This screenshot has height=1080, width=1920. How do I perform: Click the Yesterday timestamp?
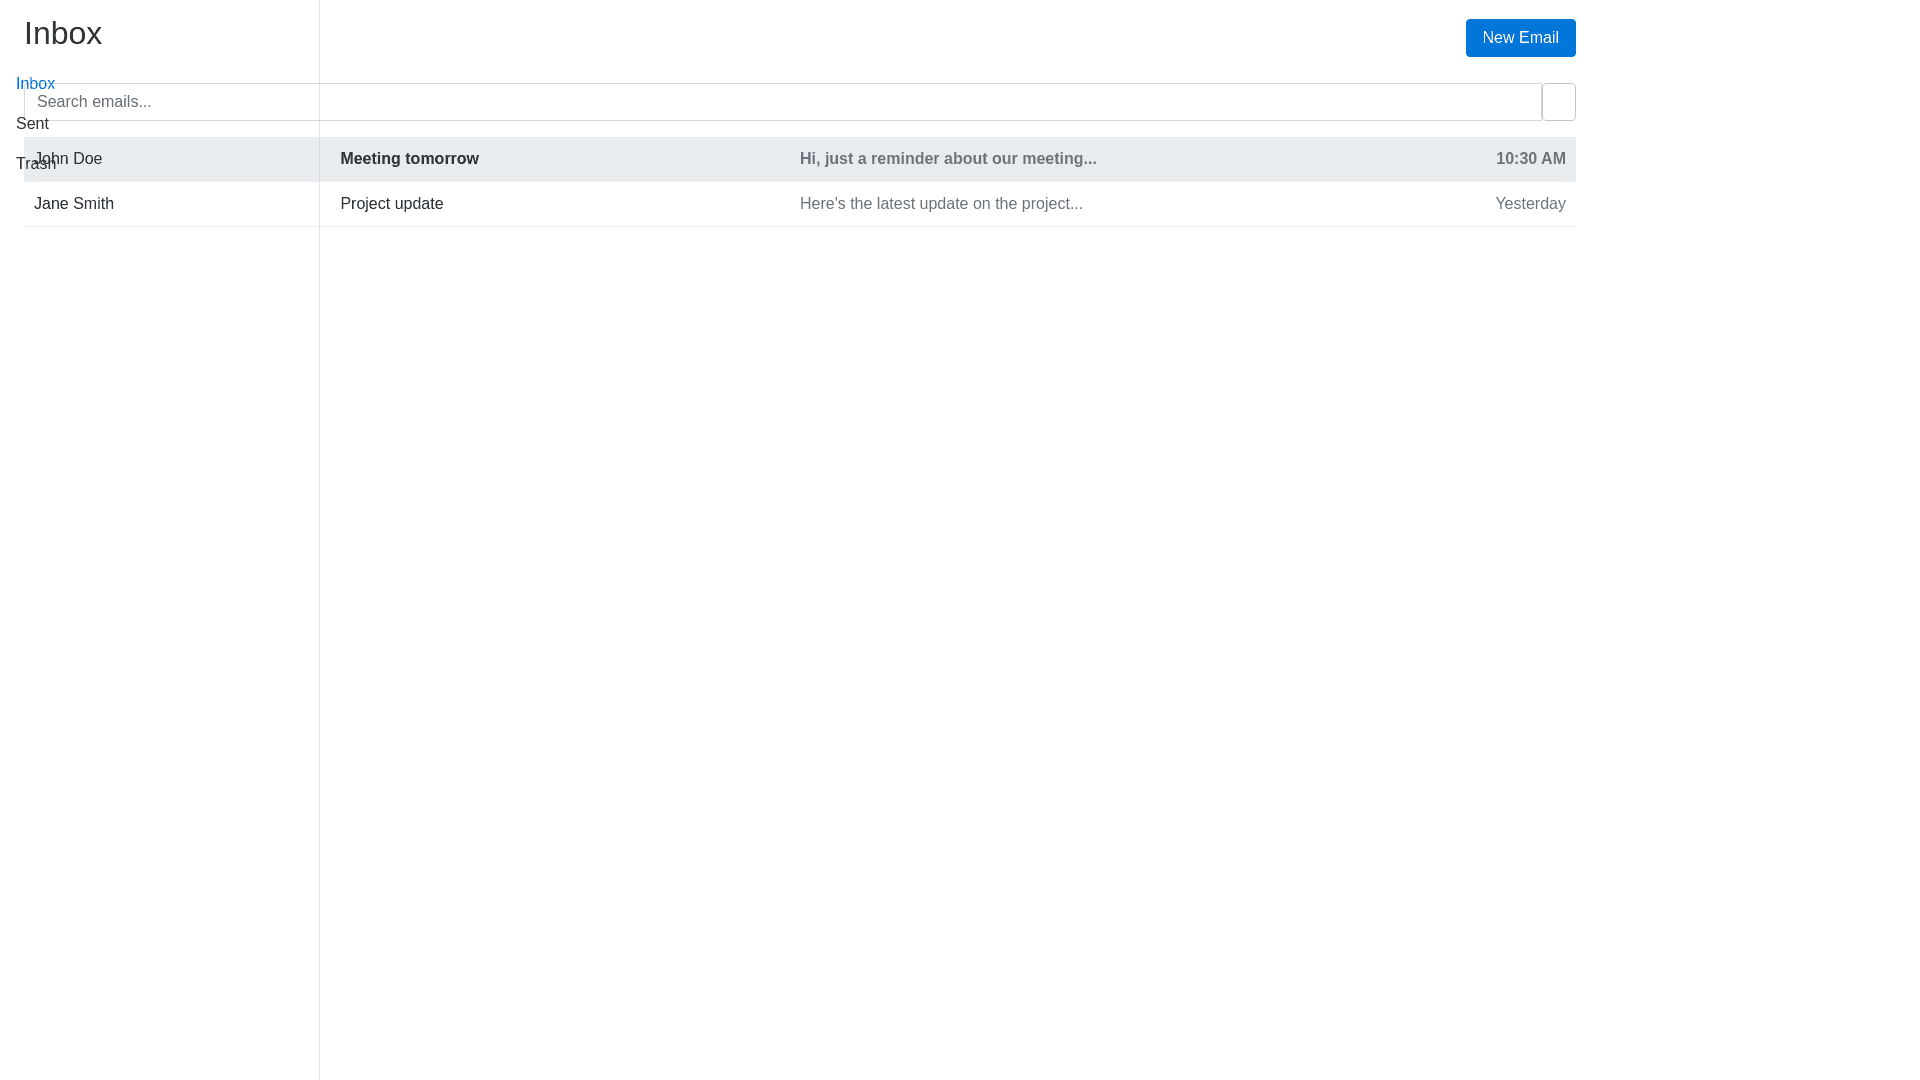tap(1530, 203)
